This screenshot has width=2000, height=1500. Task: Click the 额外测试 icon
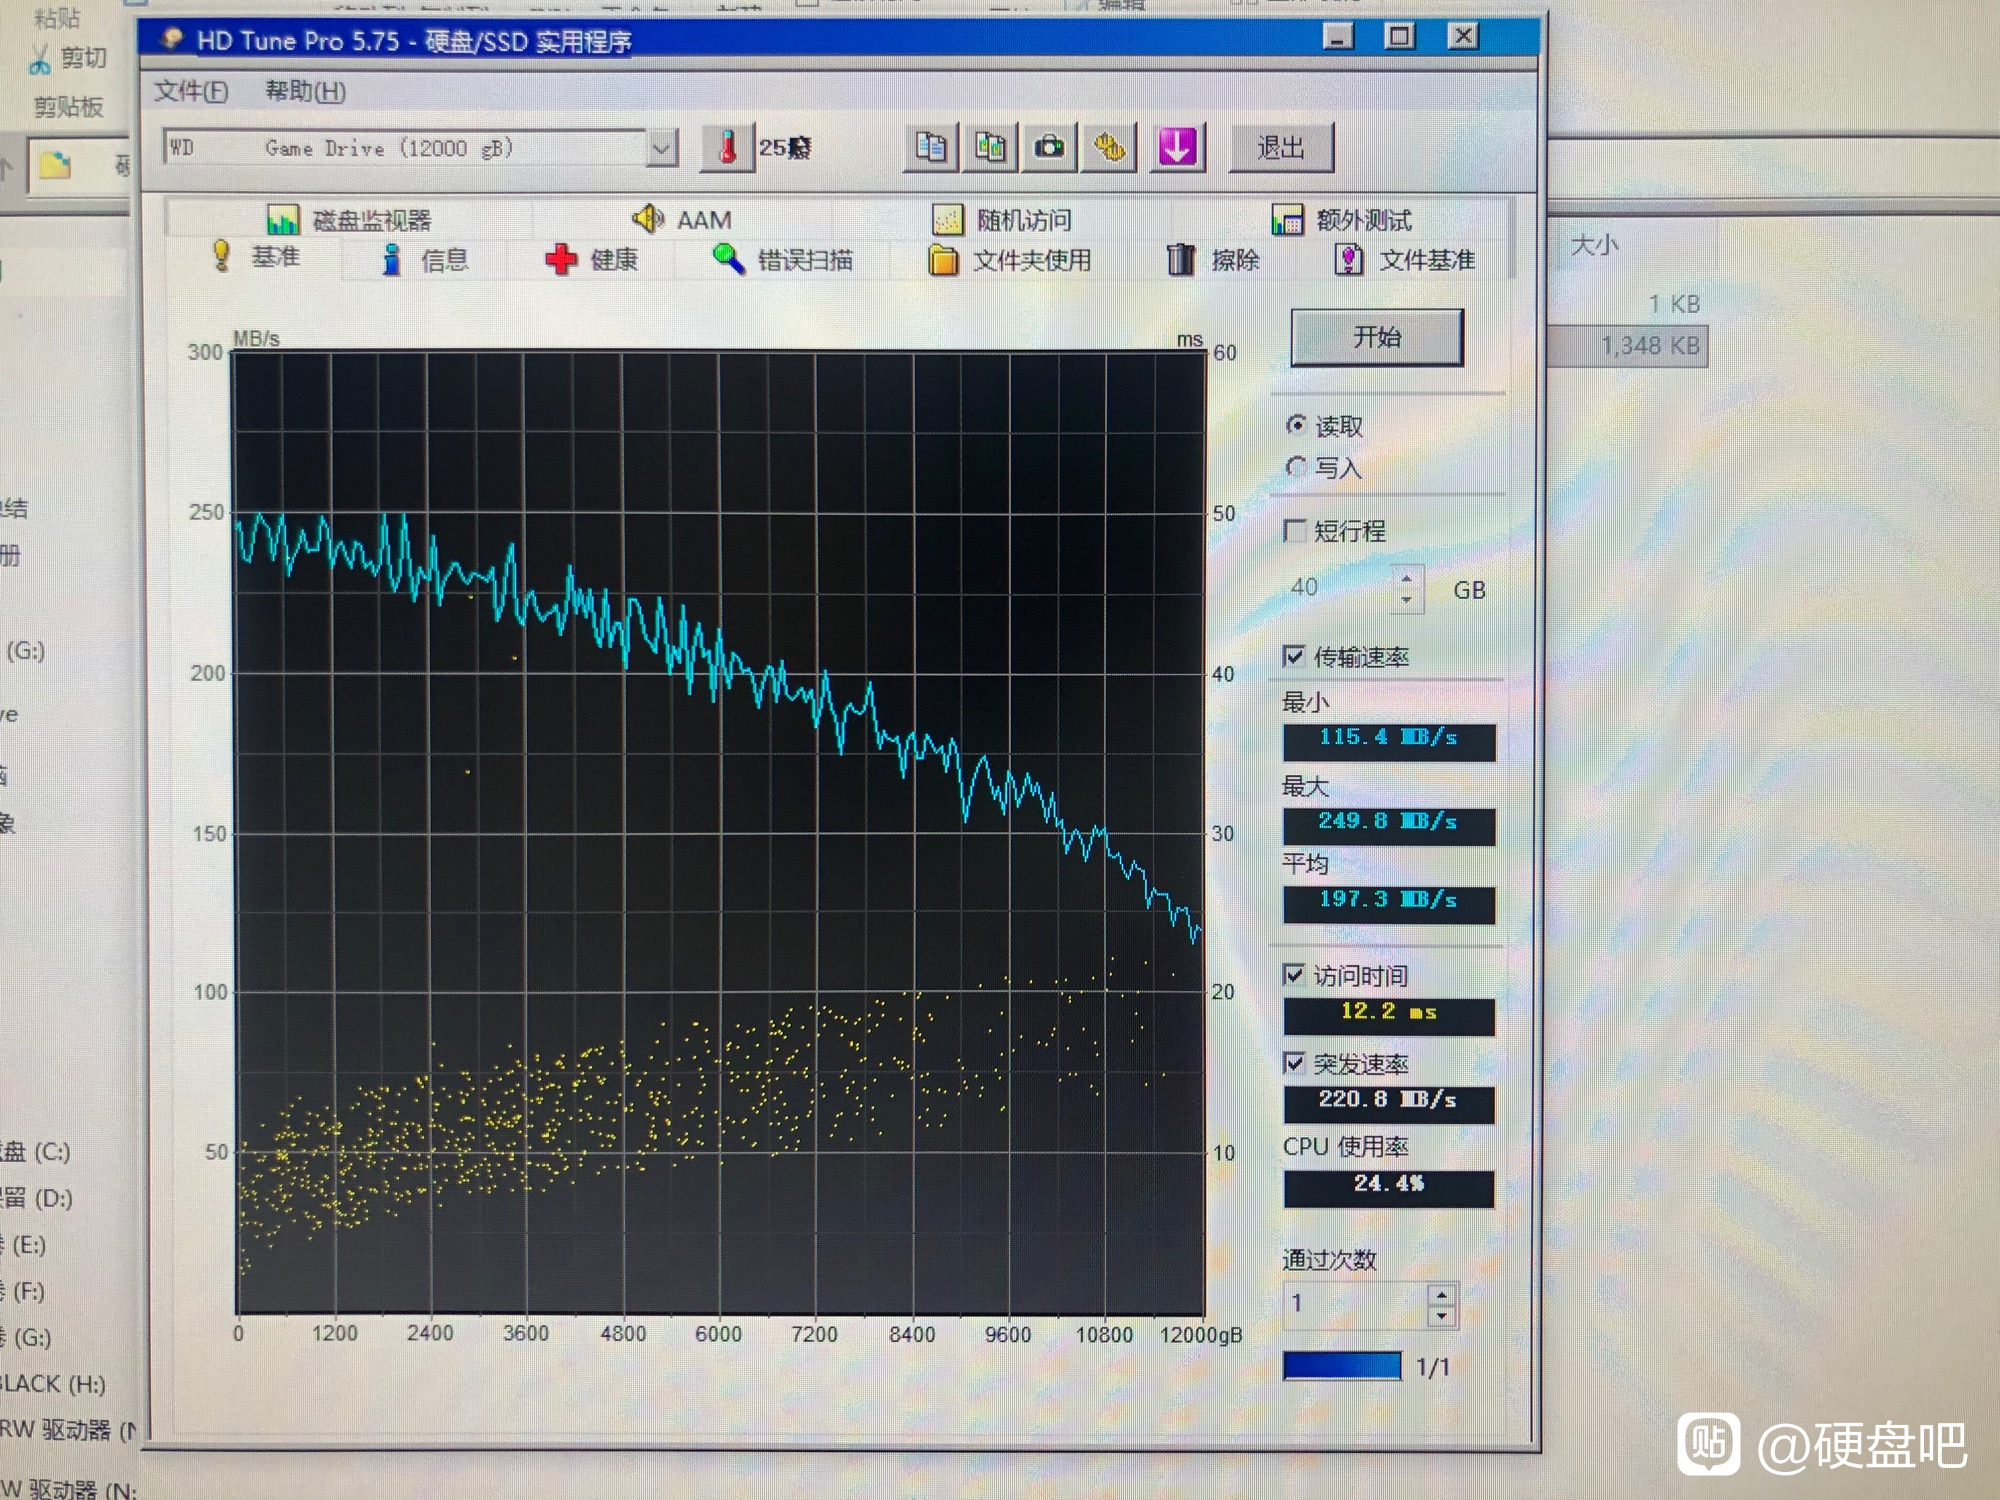pos(1287,219)
